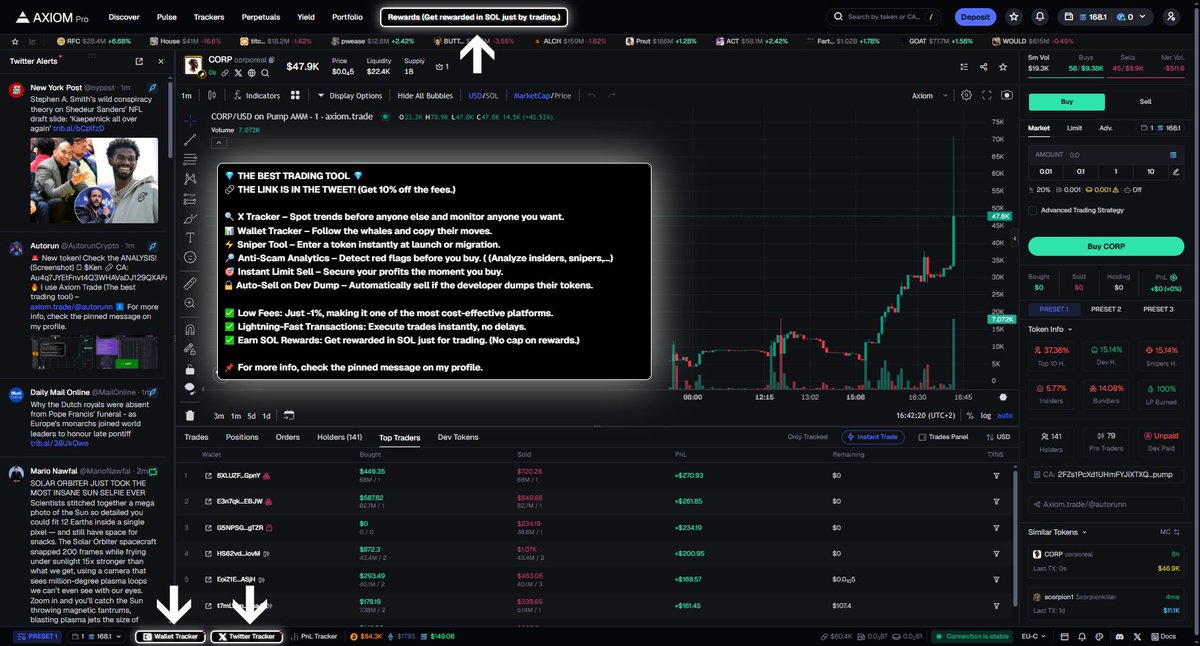Viewport: 1200px width, 646px height.
Task: Select the zoom-in chart tool
Action: tap(190, 303)
